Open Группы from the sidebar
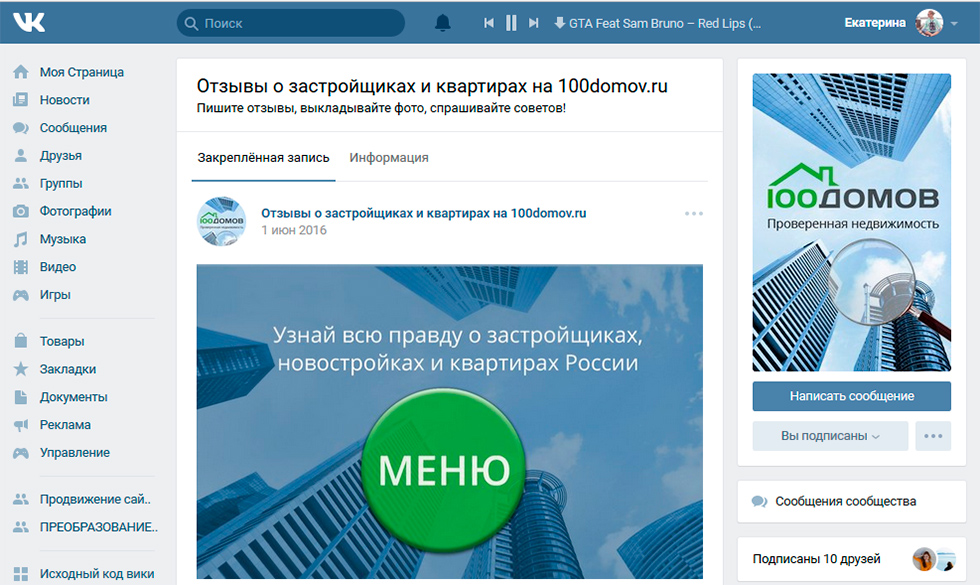The width and height of the screenshot is (980, 585). click(61, 183)
